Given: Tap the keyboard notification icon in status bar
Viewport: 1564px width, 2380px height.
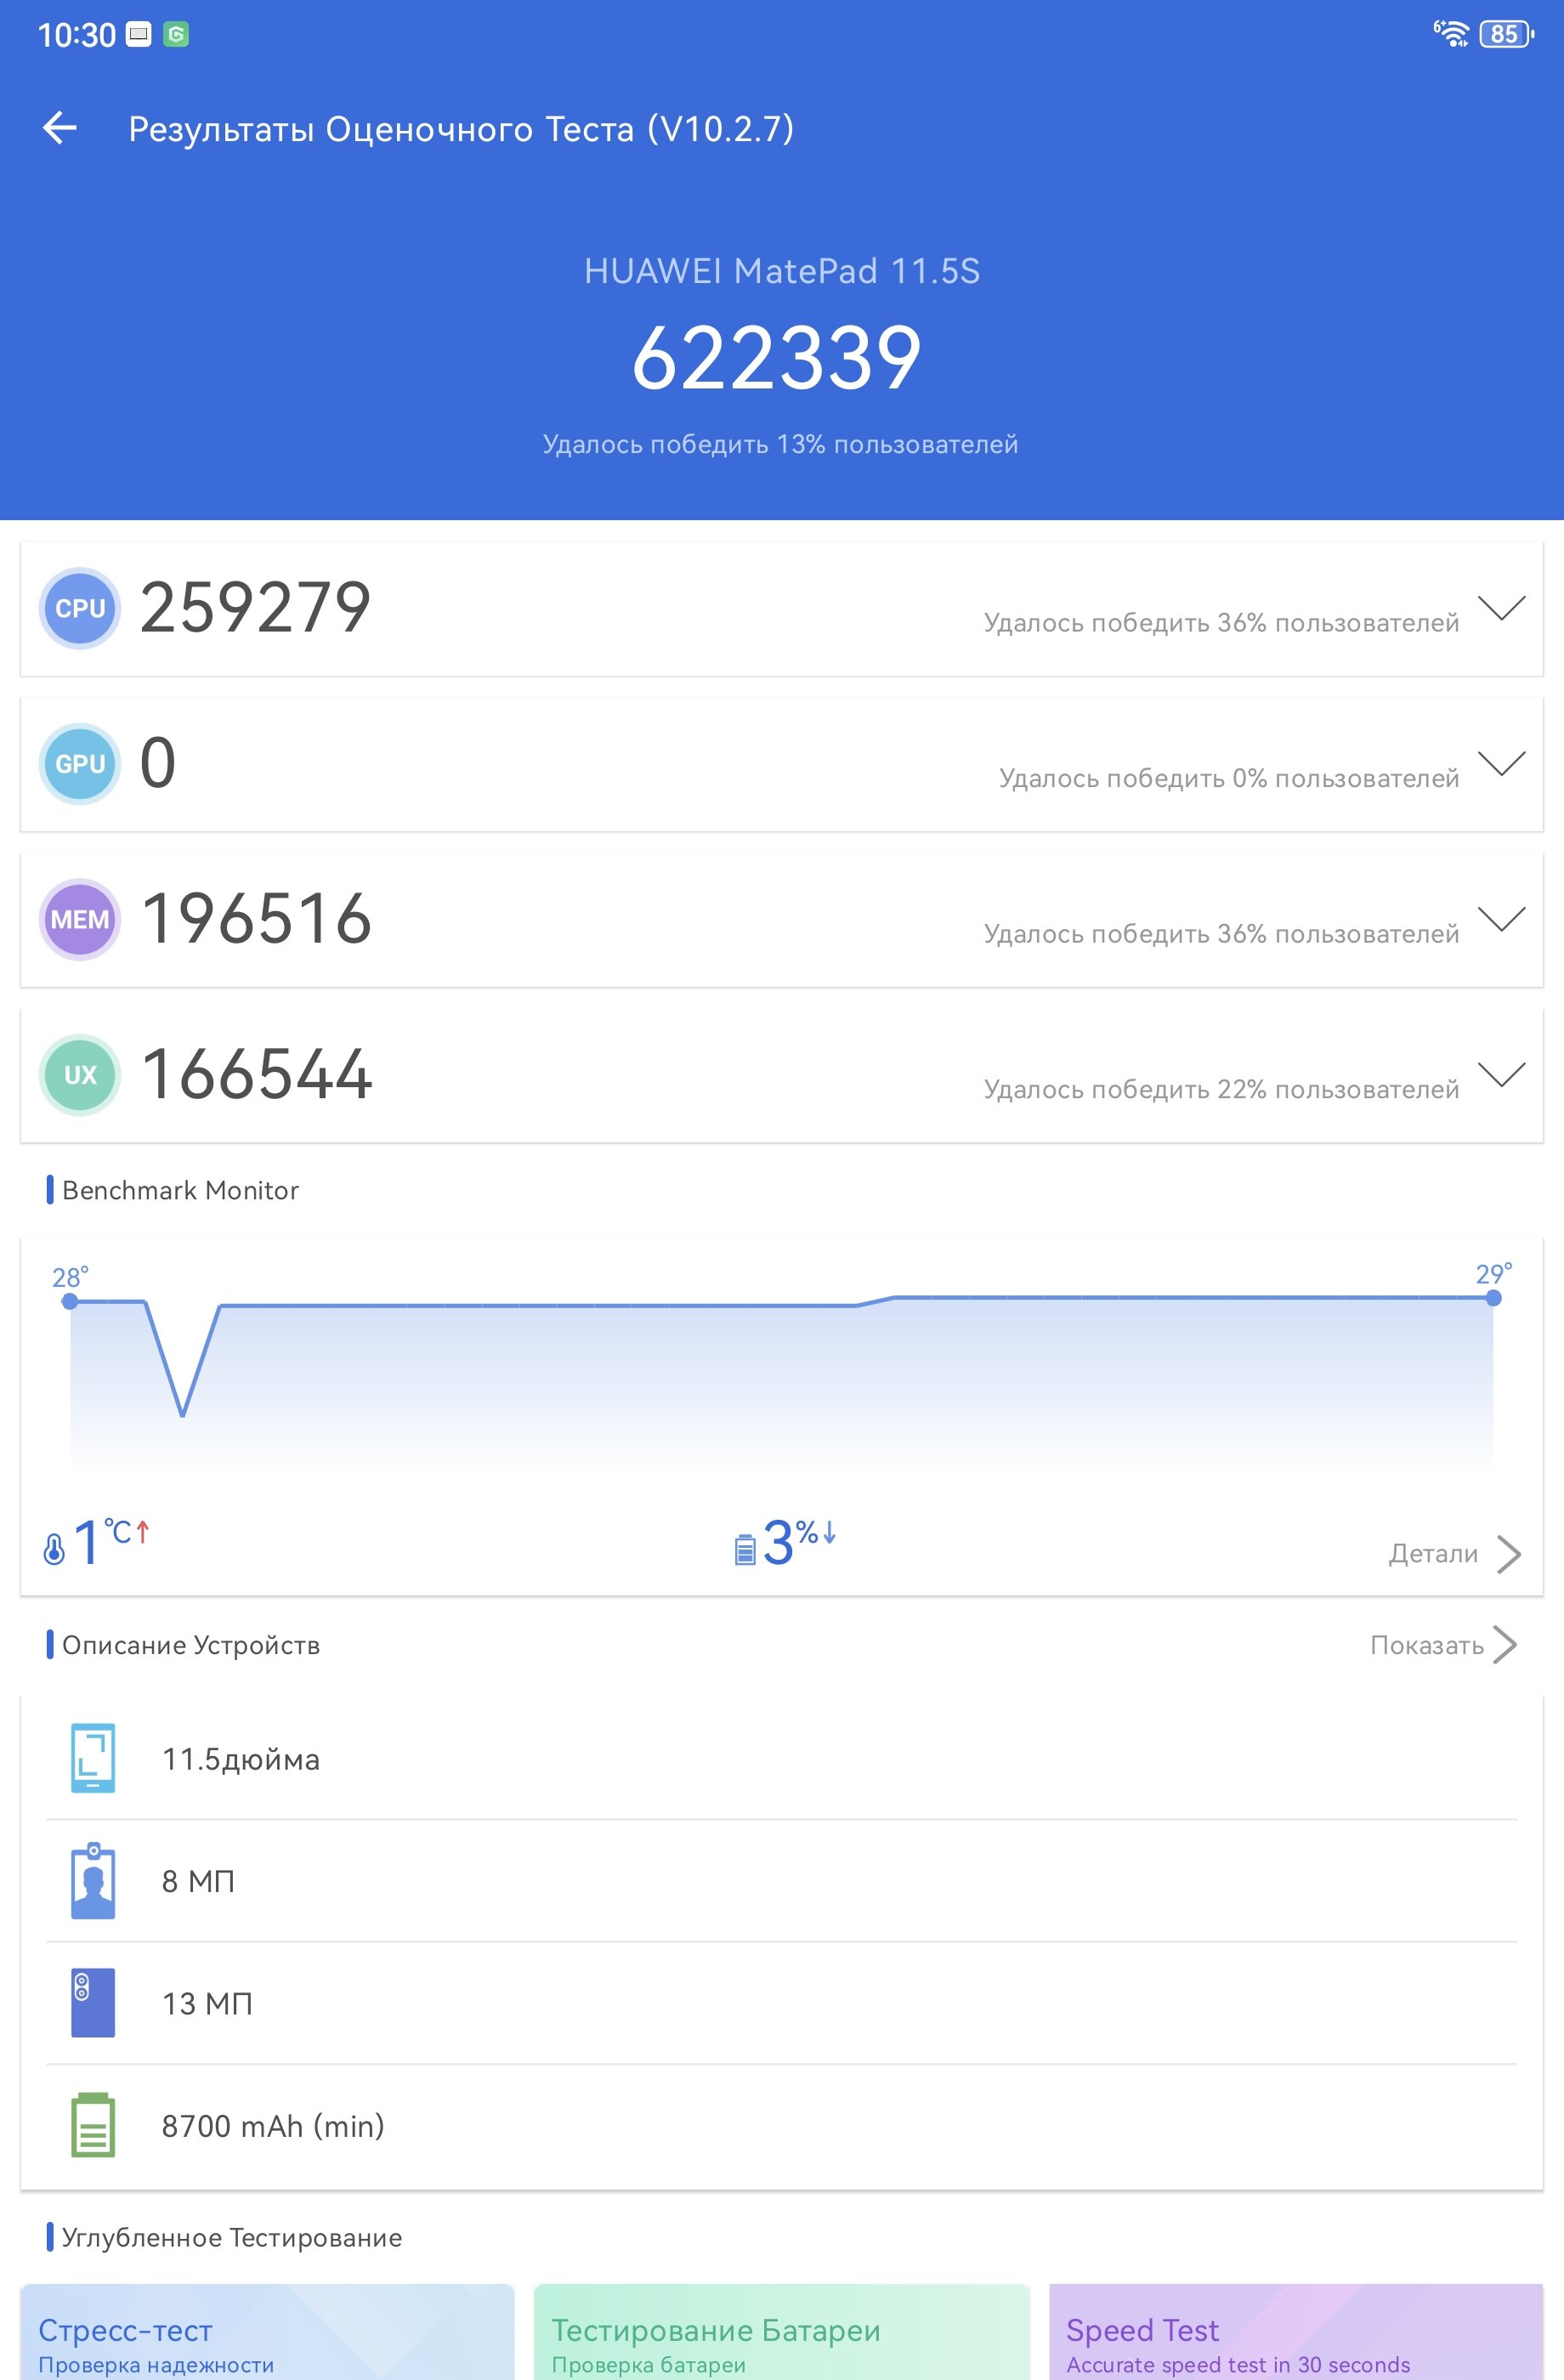Looking at the screenshot, I should tap(139, 35).
